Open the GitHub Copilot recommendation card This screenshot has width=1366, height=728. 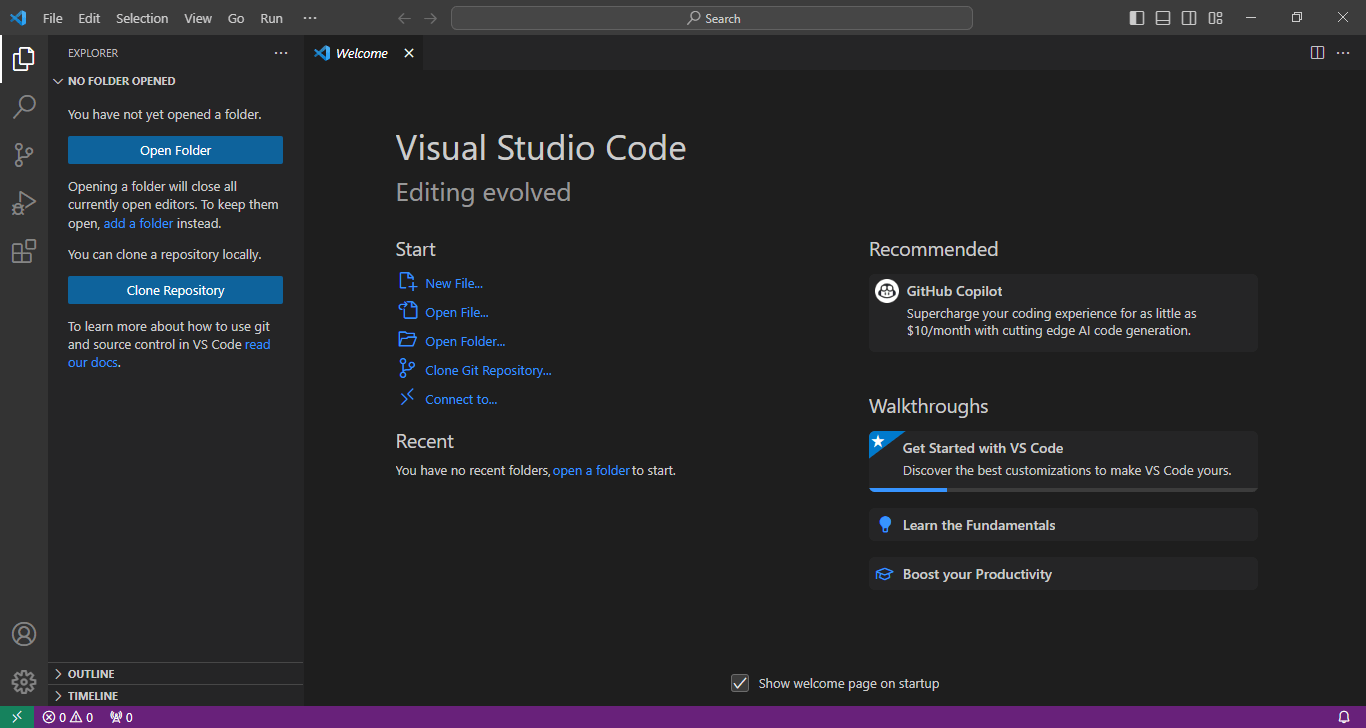[1063, 313]
